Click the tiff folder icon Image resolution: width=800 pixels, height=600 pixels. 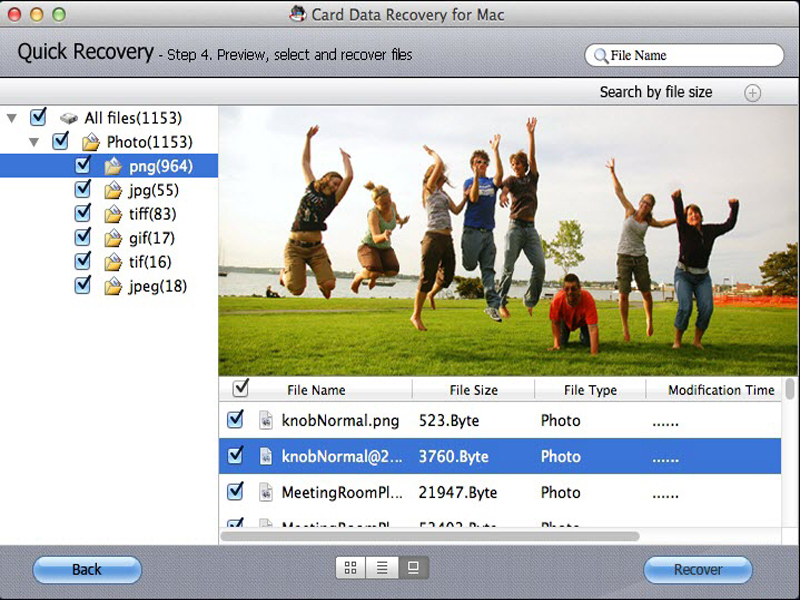click(x=114, y=214)
